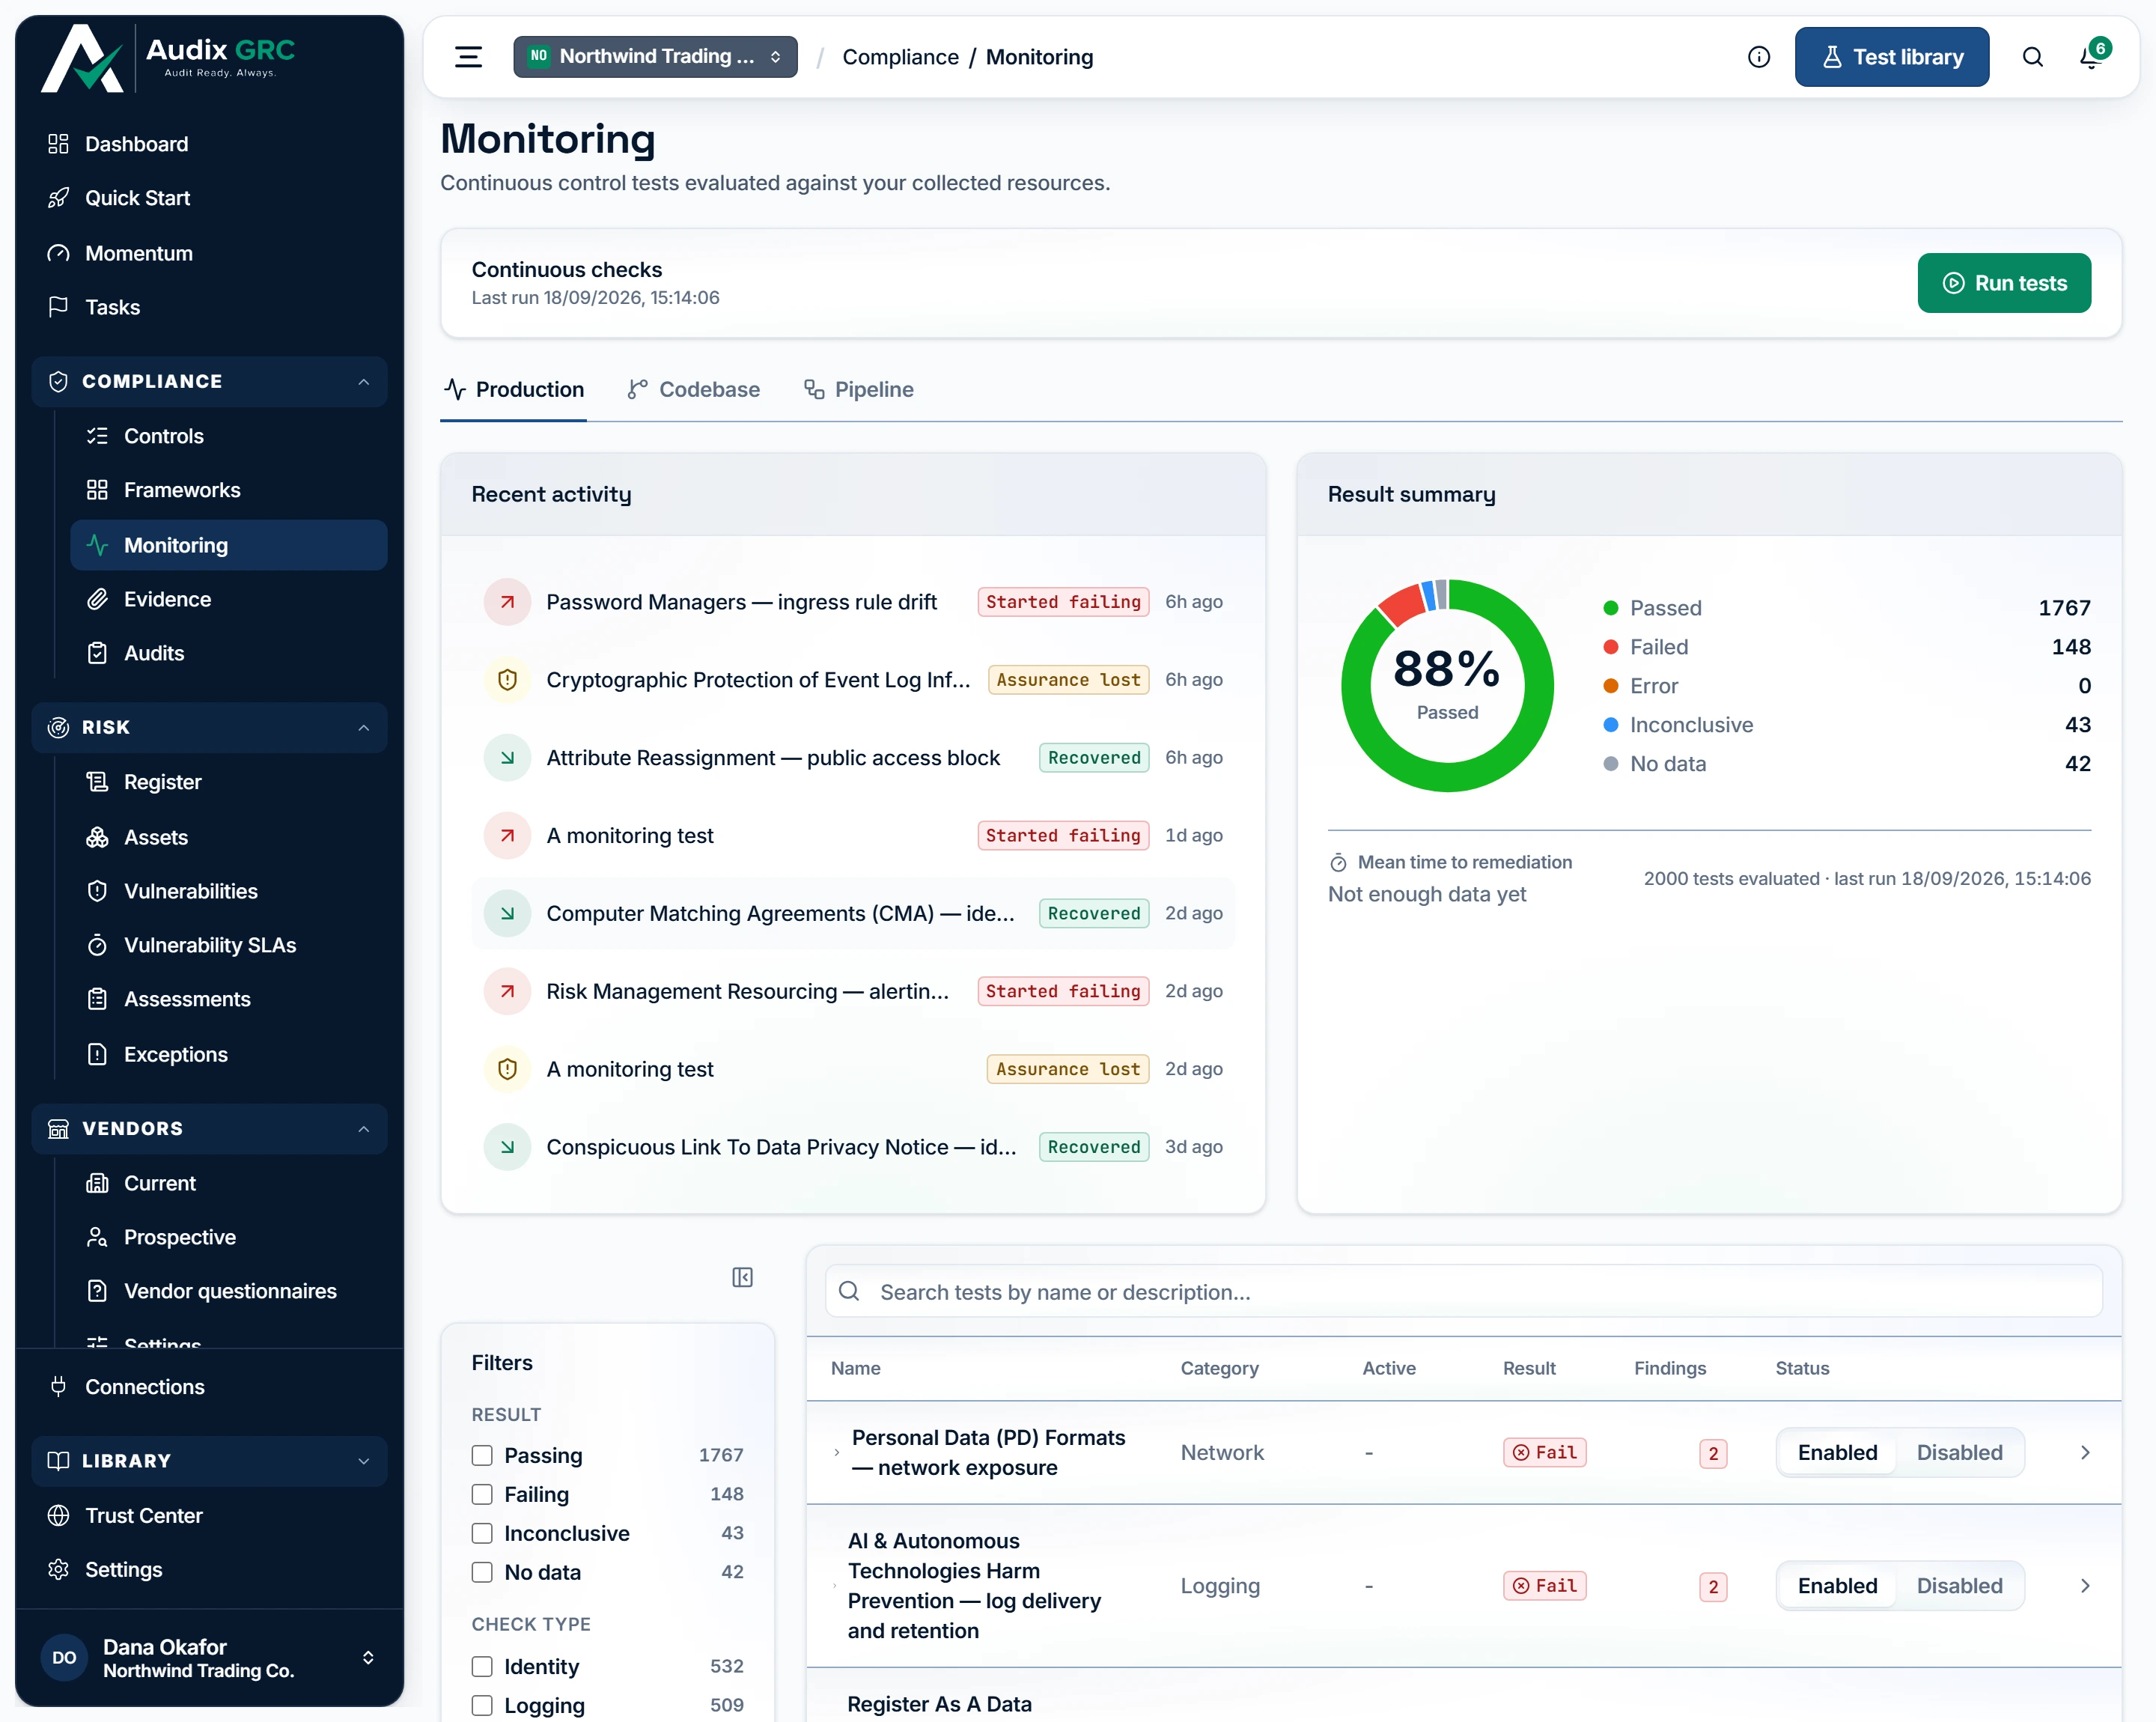Collapse the COMPLIANCE section
The height and width of the screenshot is (1722, 2156).
tap(209, 381)
